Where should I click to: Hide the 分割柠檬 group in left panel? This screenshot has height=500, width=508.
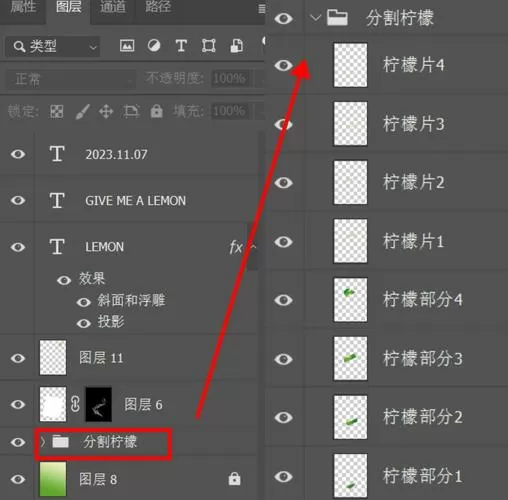pos(18,442)
